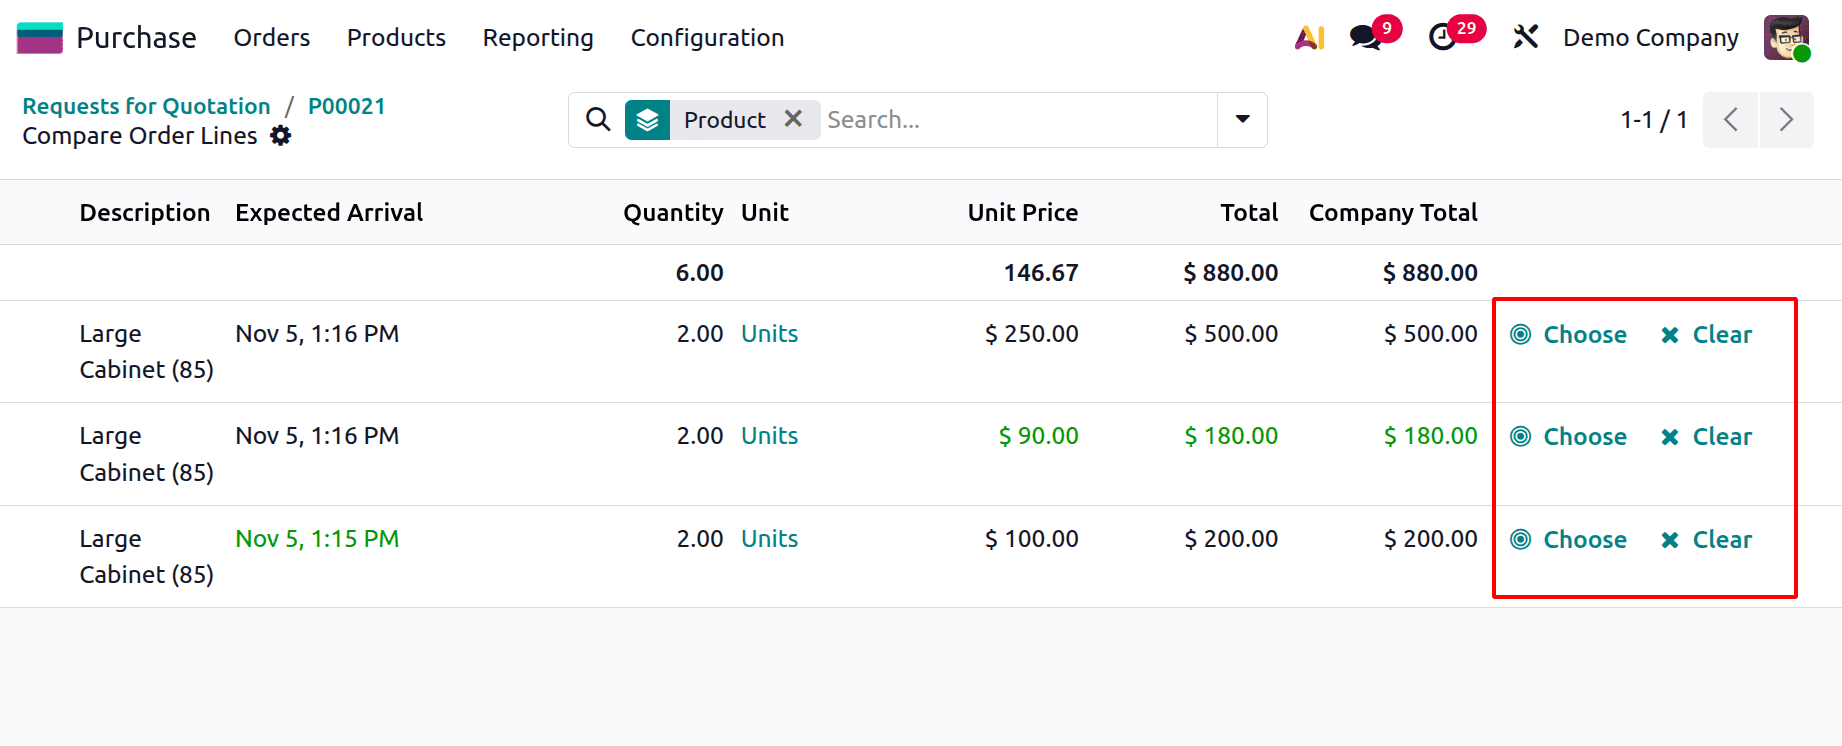Click the $ 880.00 Company Total sum
The height and width of the screenshot is (746, 1842).
1430,273
